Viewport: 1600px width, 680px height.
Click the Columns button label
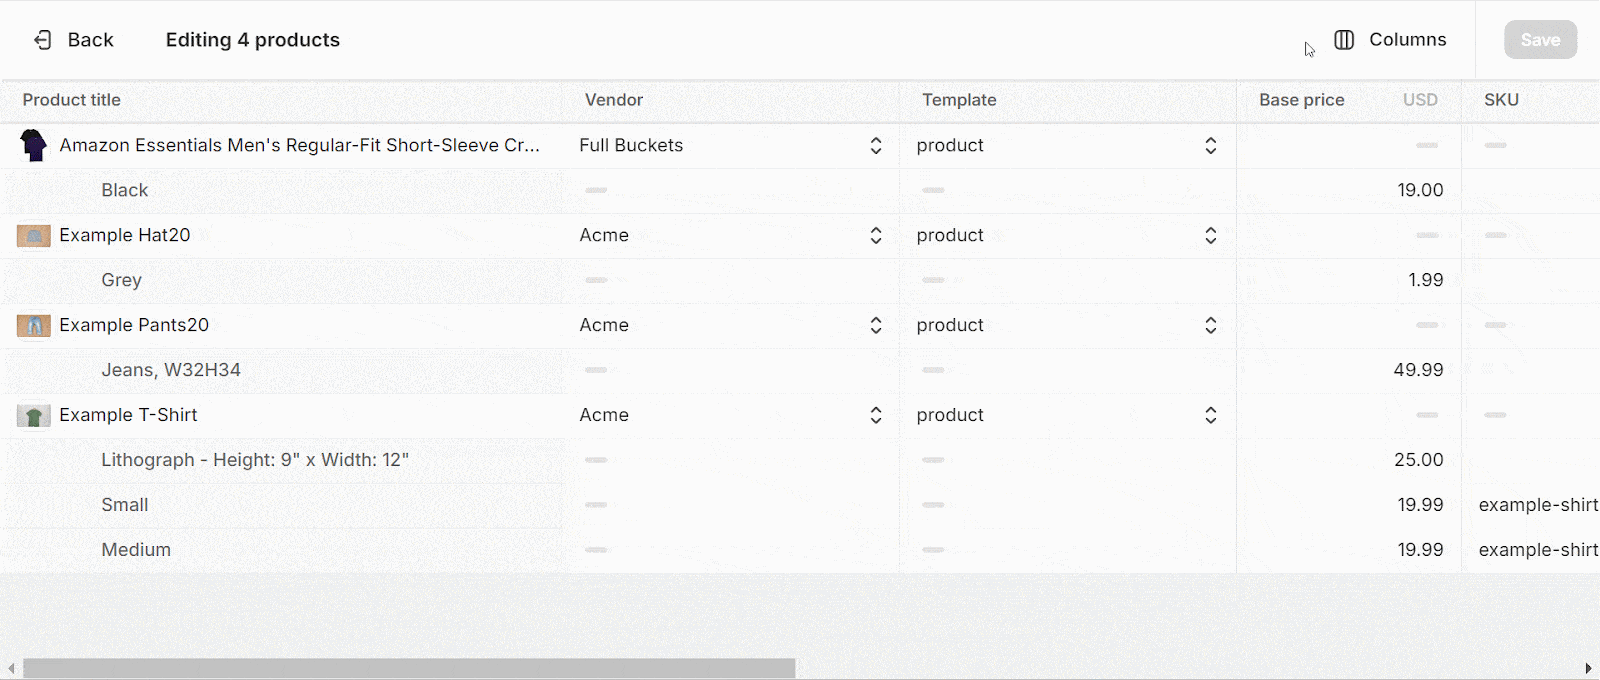pyautogui.click(x=1408, y=40)
